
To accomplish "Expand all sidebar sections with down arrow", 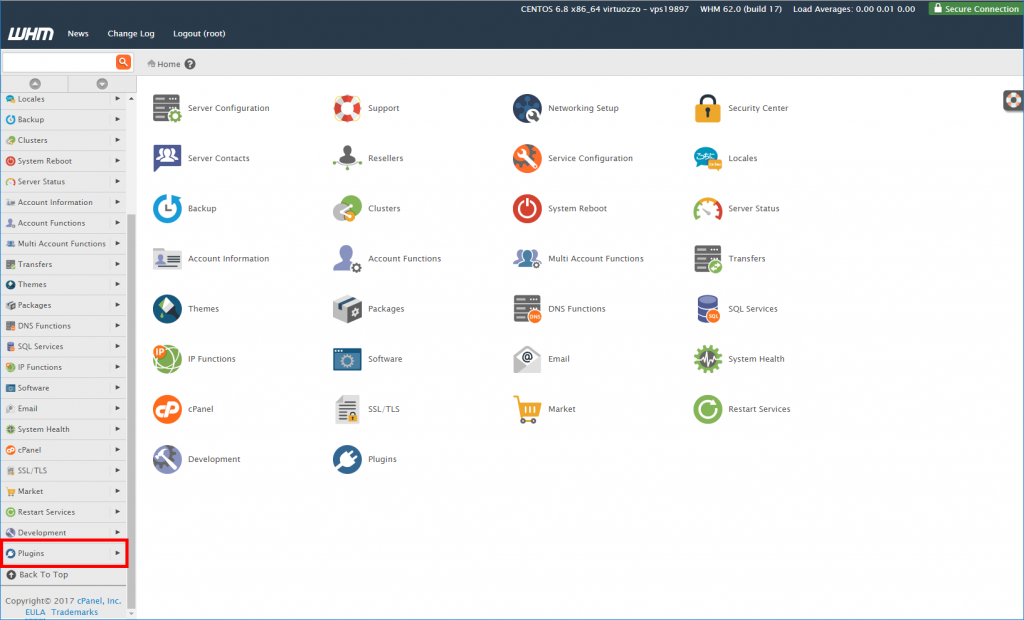I will coord(102,84).
